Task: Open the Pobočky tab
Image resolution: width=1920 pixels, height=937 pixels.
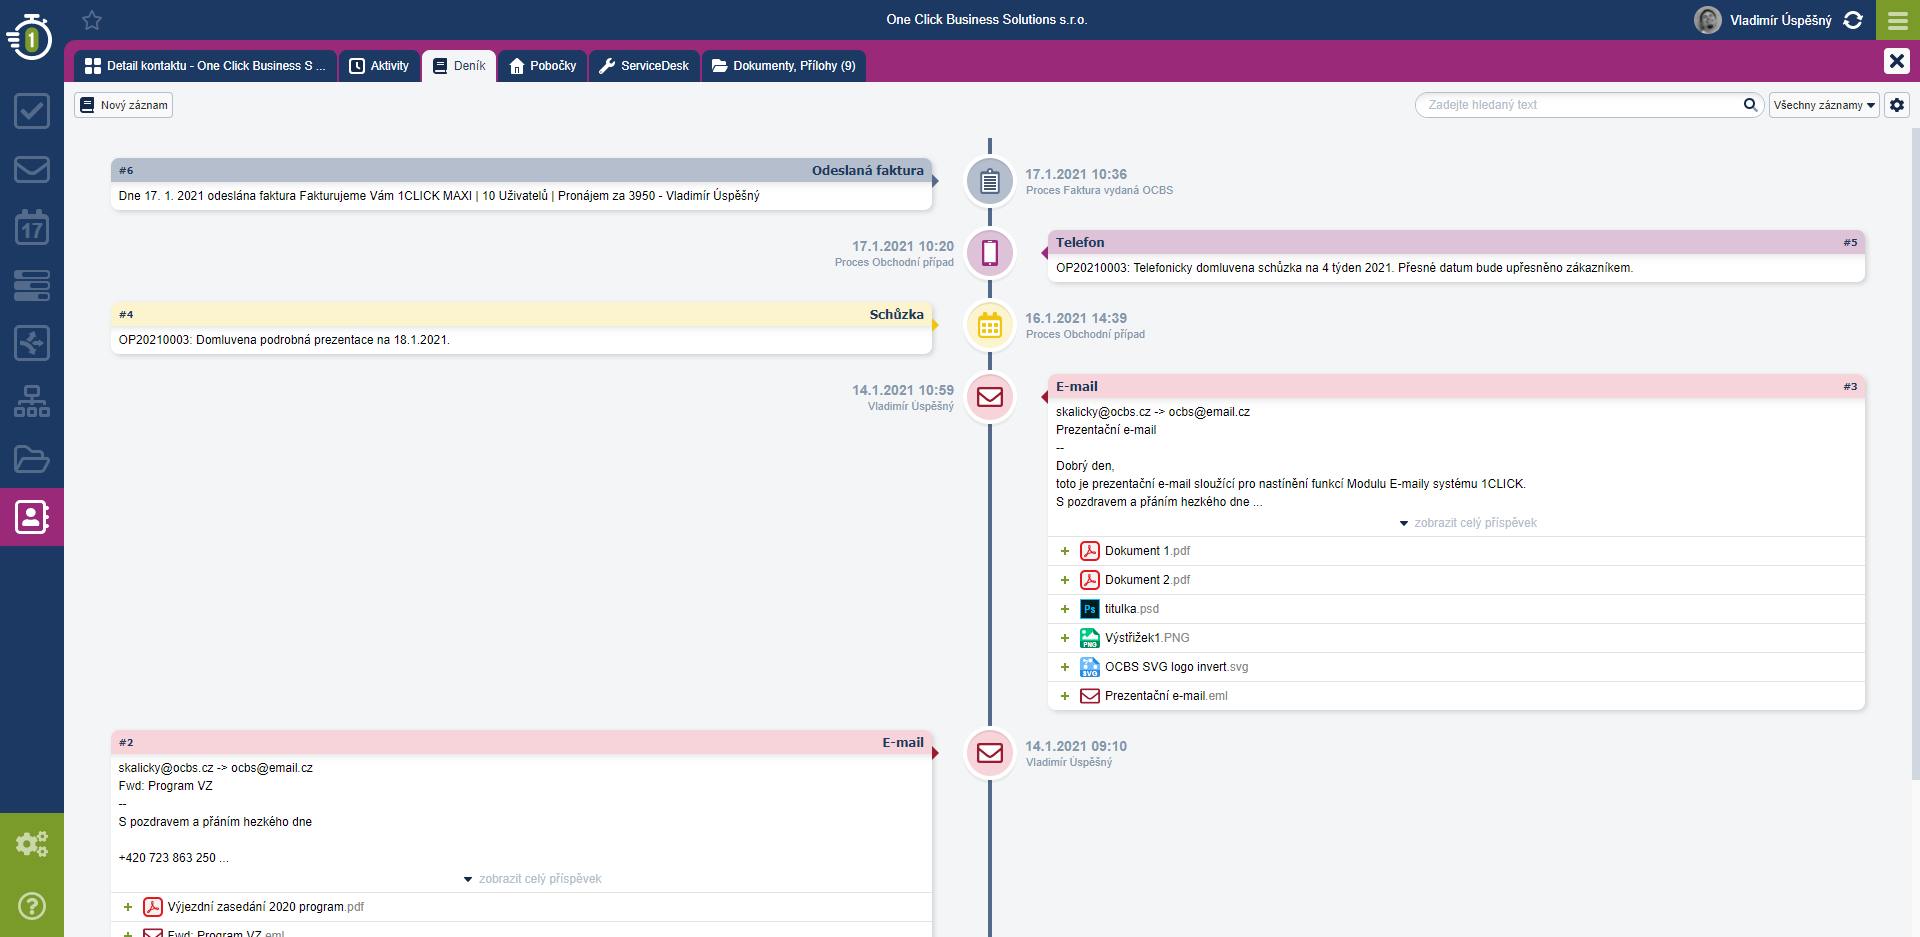Action: point(543,66)
